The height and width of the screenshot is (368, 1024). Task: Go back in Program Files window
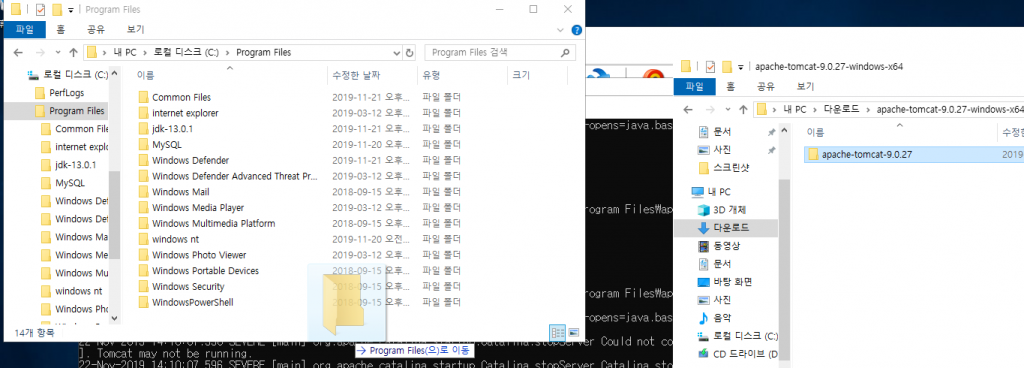click(x=18, y=52)
